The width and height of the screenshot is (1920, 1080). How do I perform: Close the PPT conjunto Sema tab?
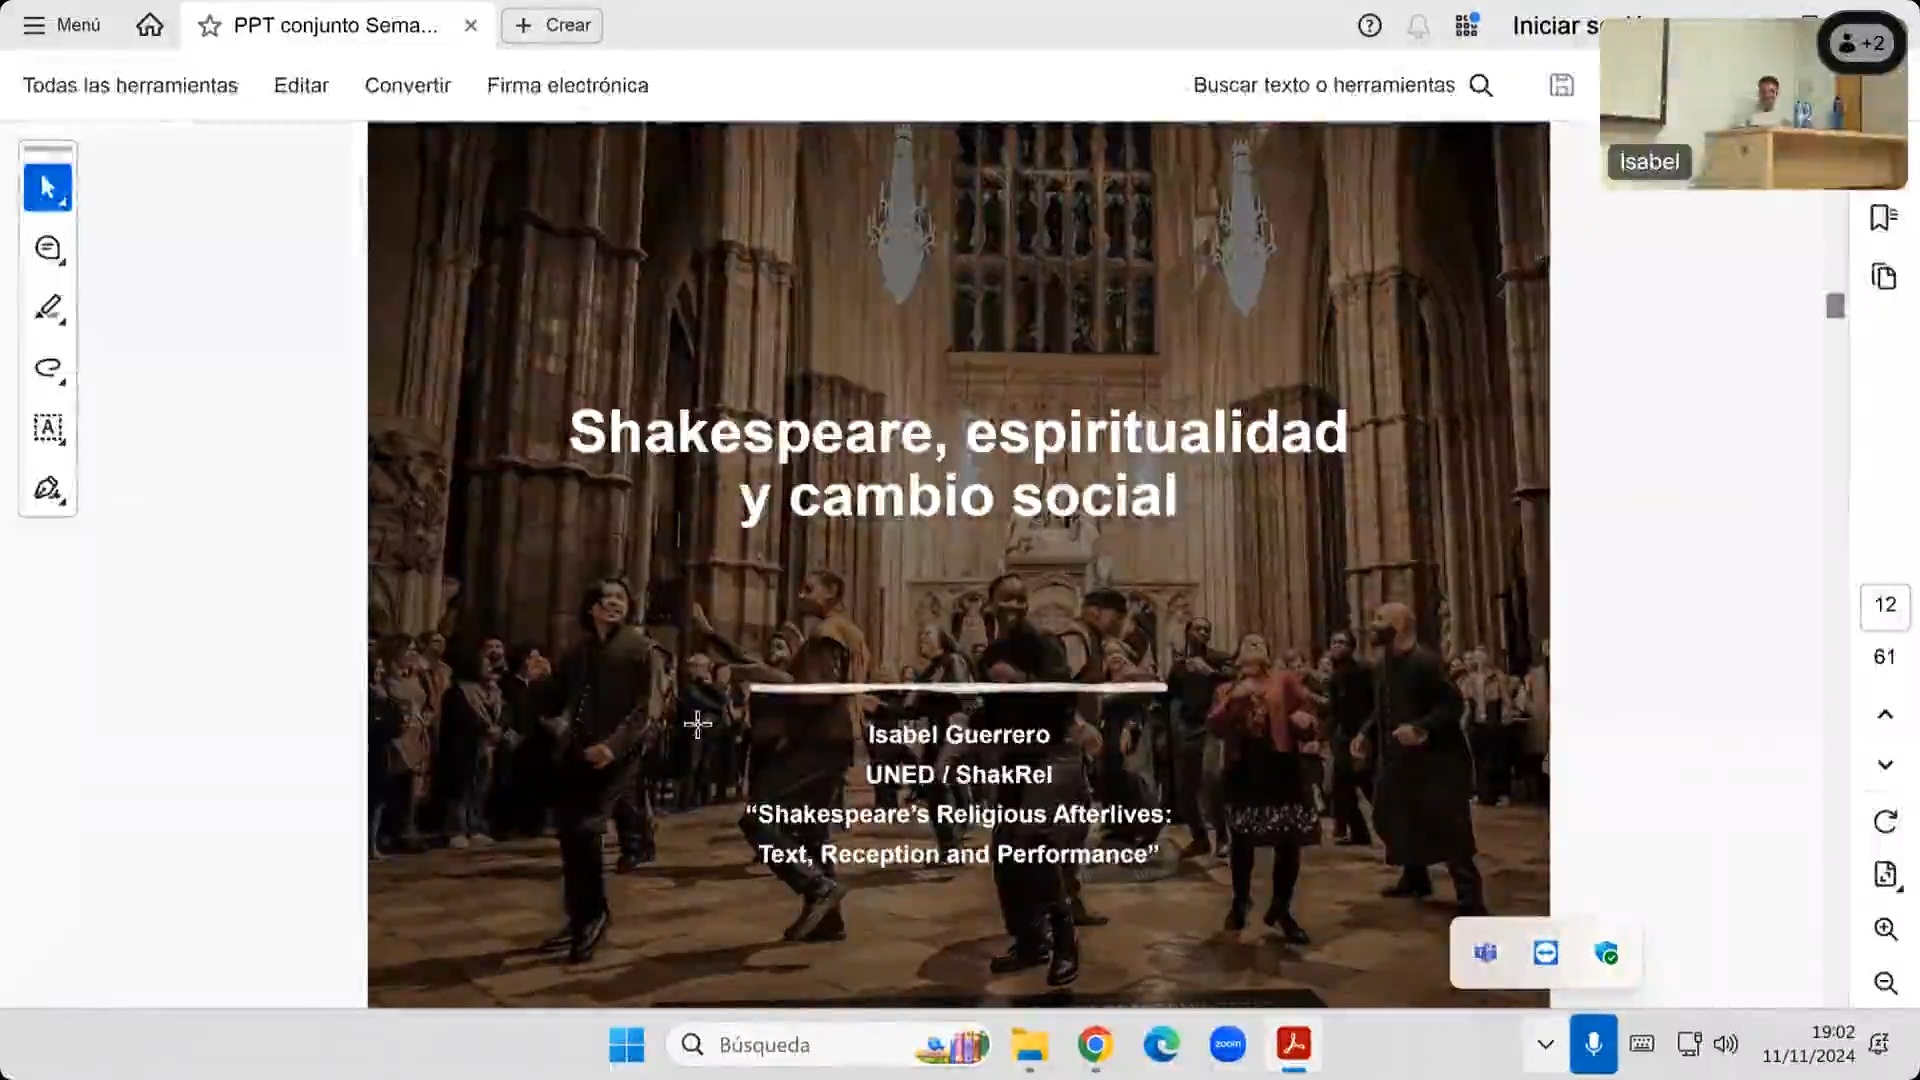471,26
